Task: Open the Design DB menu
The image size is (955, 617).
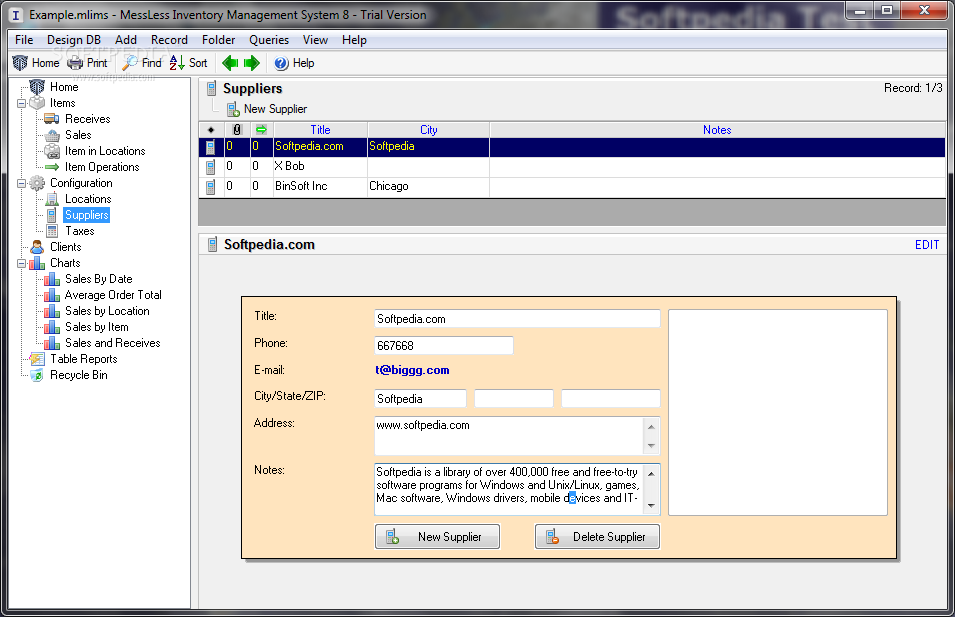Action: (x=74, y=40)
